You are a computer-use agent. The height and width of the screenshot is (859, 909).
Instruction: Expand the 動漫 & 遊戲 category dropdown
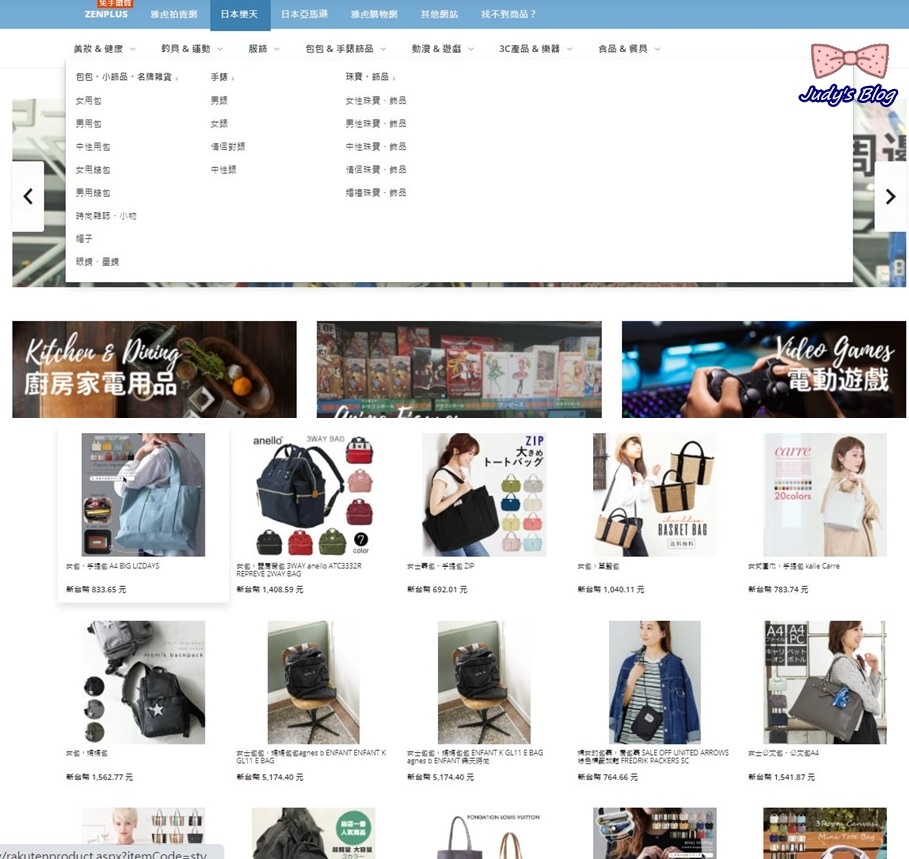point(442,49)
